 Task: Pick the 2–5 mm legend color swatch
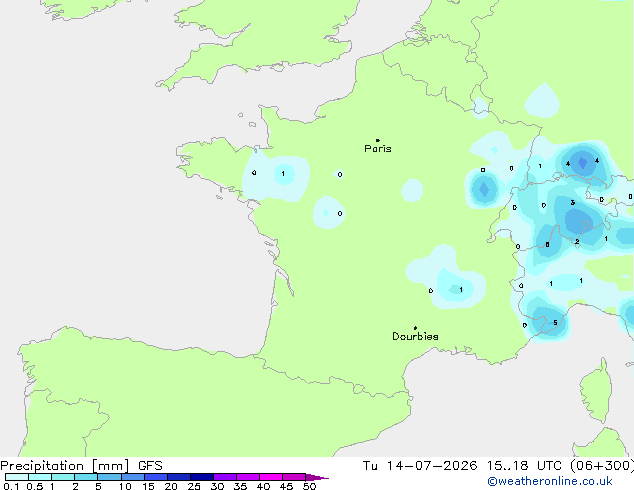(x=86, y=477)
